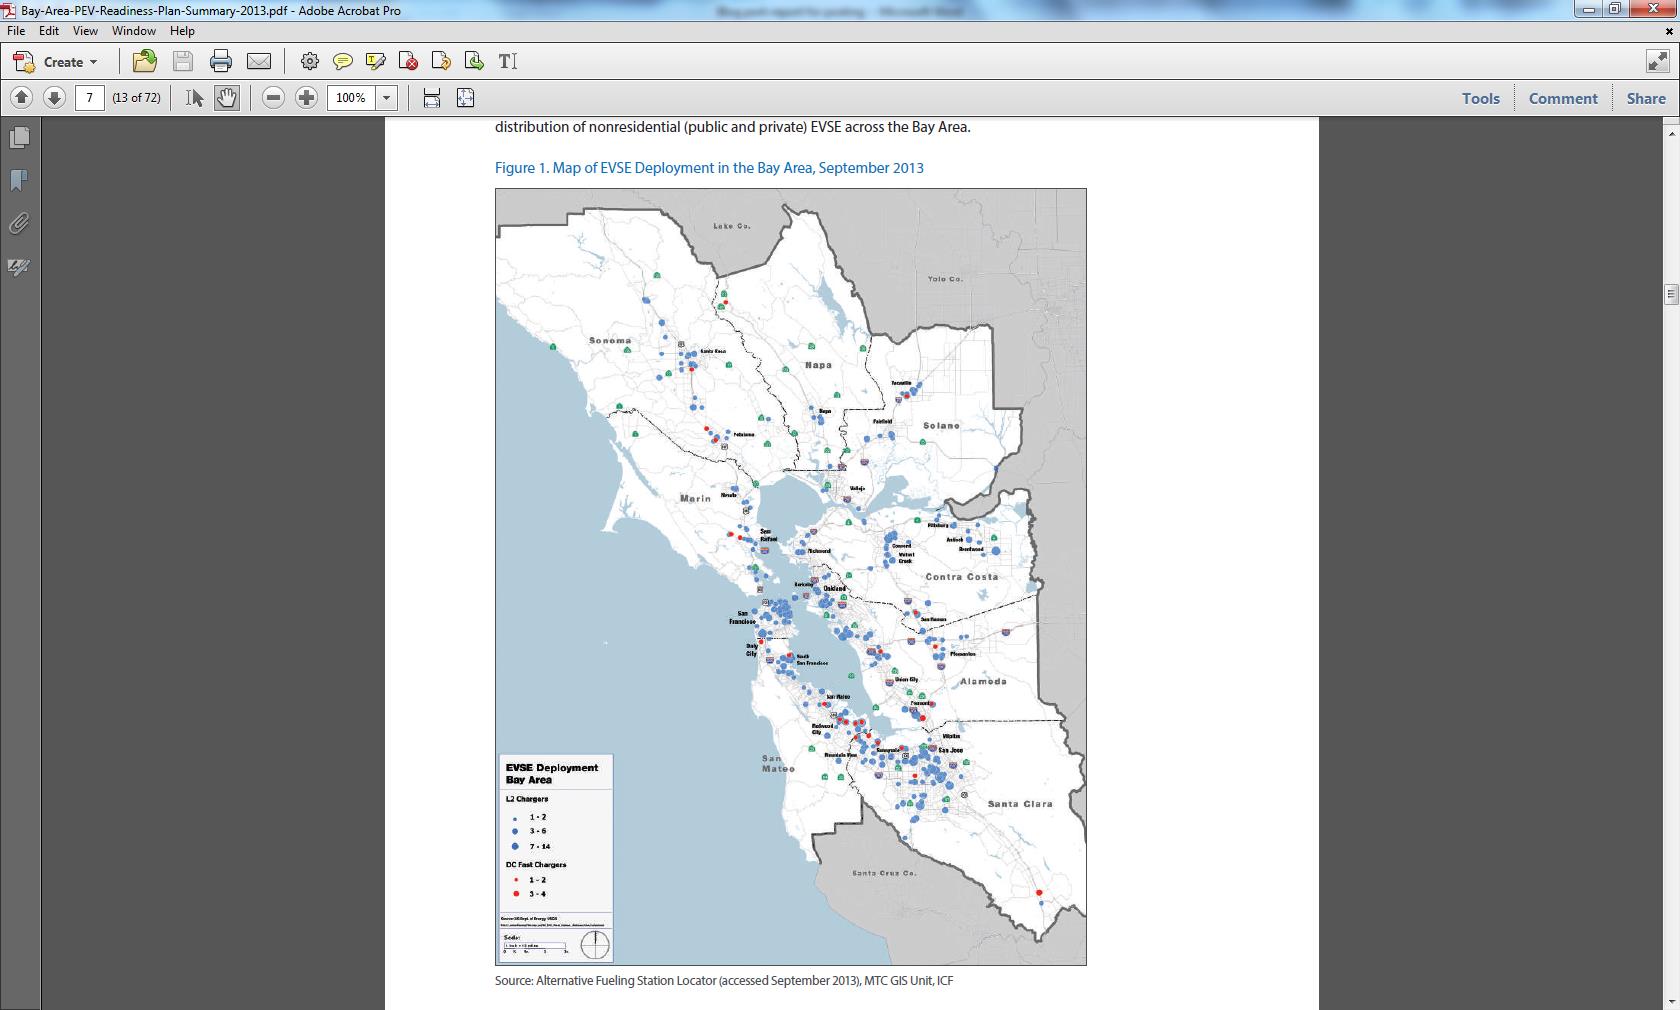Open the Page Thumbnails panel
The width and height of the screenshot is (1680, 1010).
pyautogui.click(x=19, y=138)
